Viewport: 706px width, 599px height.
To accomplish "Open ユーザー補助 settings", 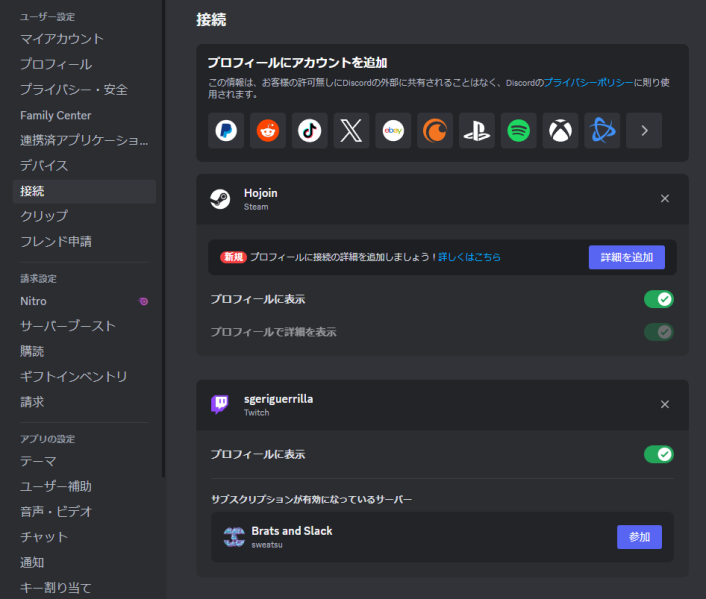I will (x=84, y=486).
